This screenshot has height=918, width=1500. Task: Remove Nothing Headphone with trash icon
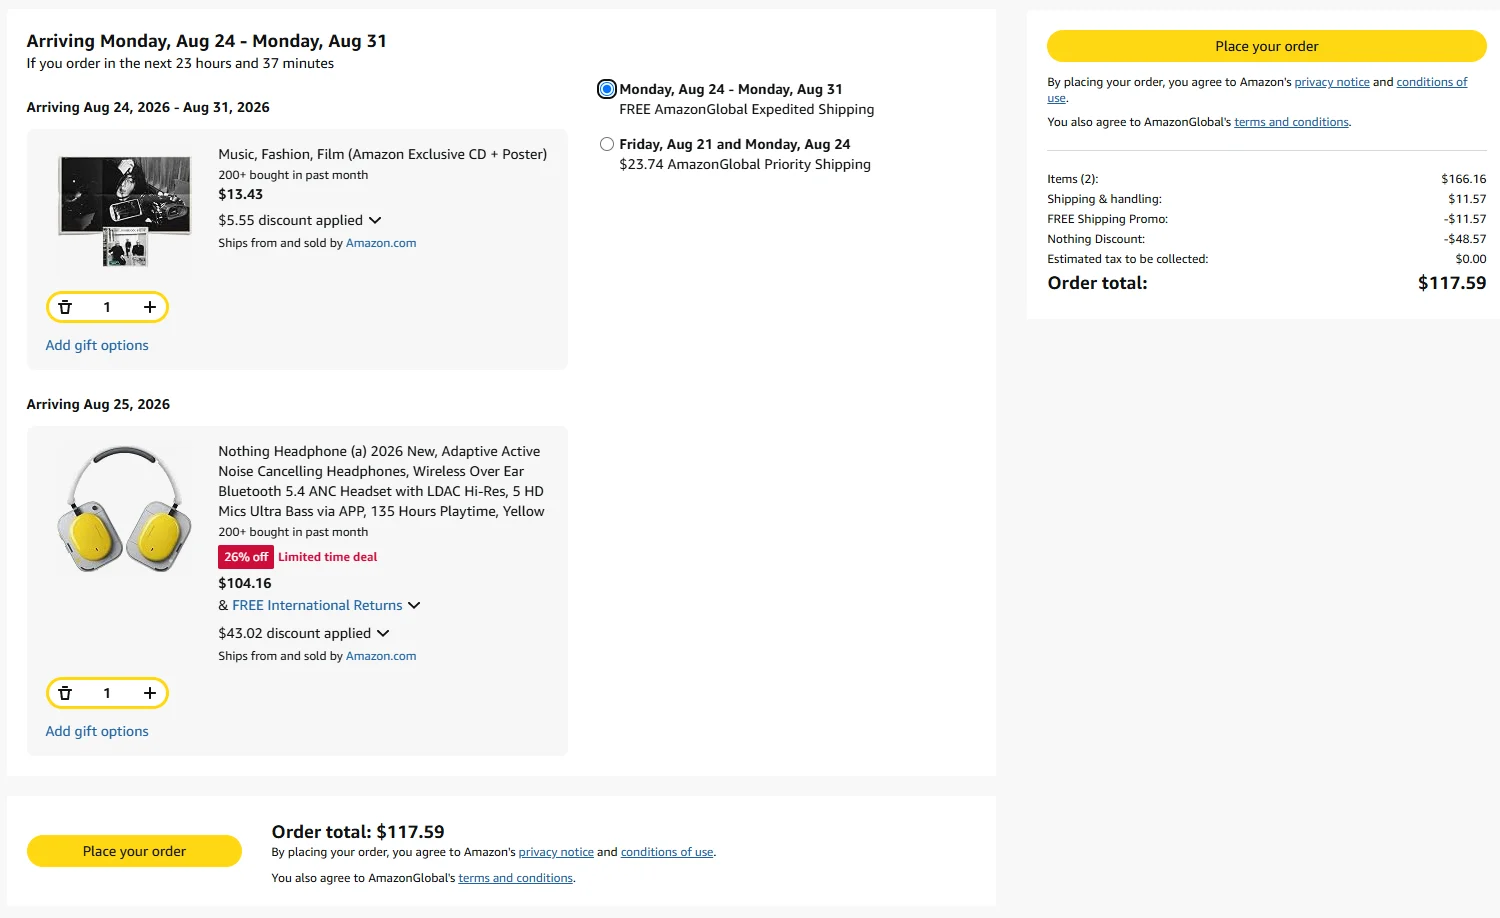click(x=65, y=693)
